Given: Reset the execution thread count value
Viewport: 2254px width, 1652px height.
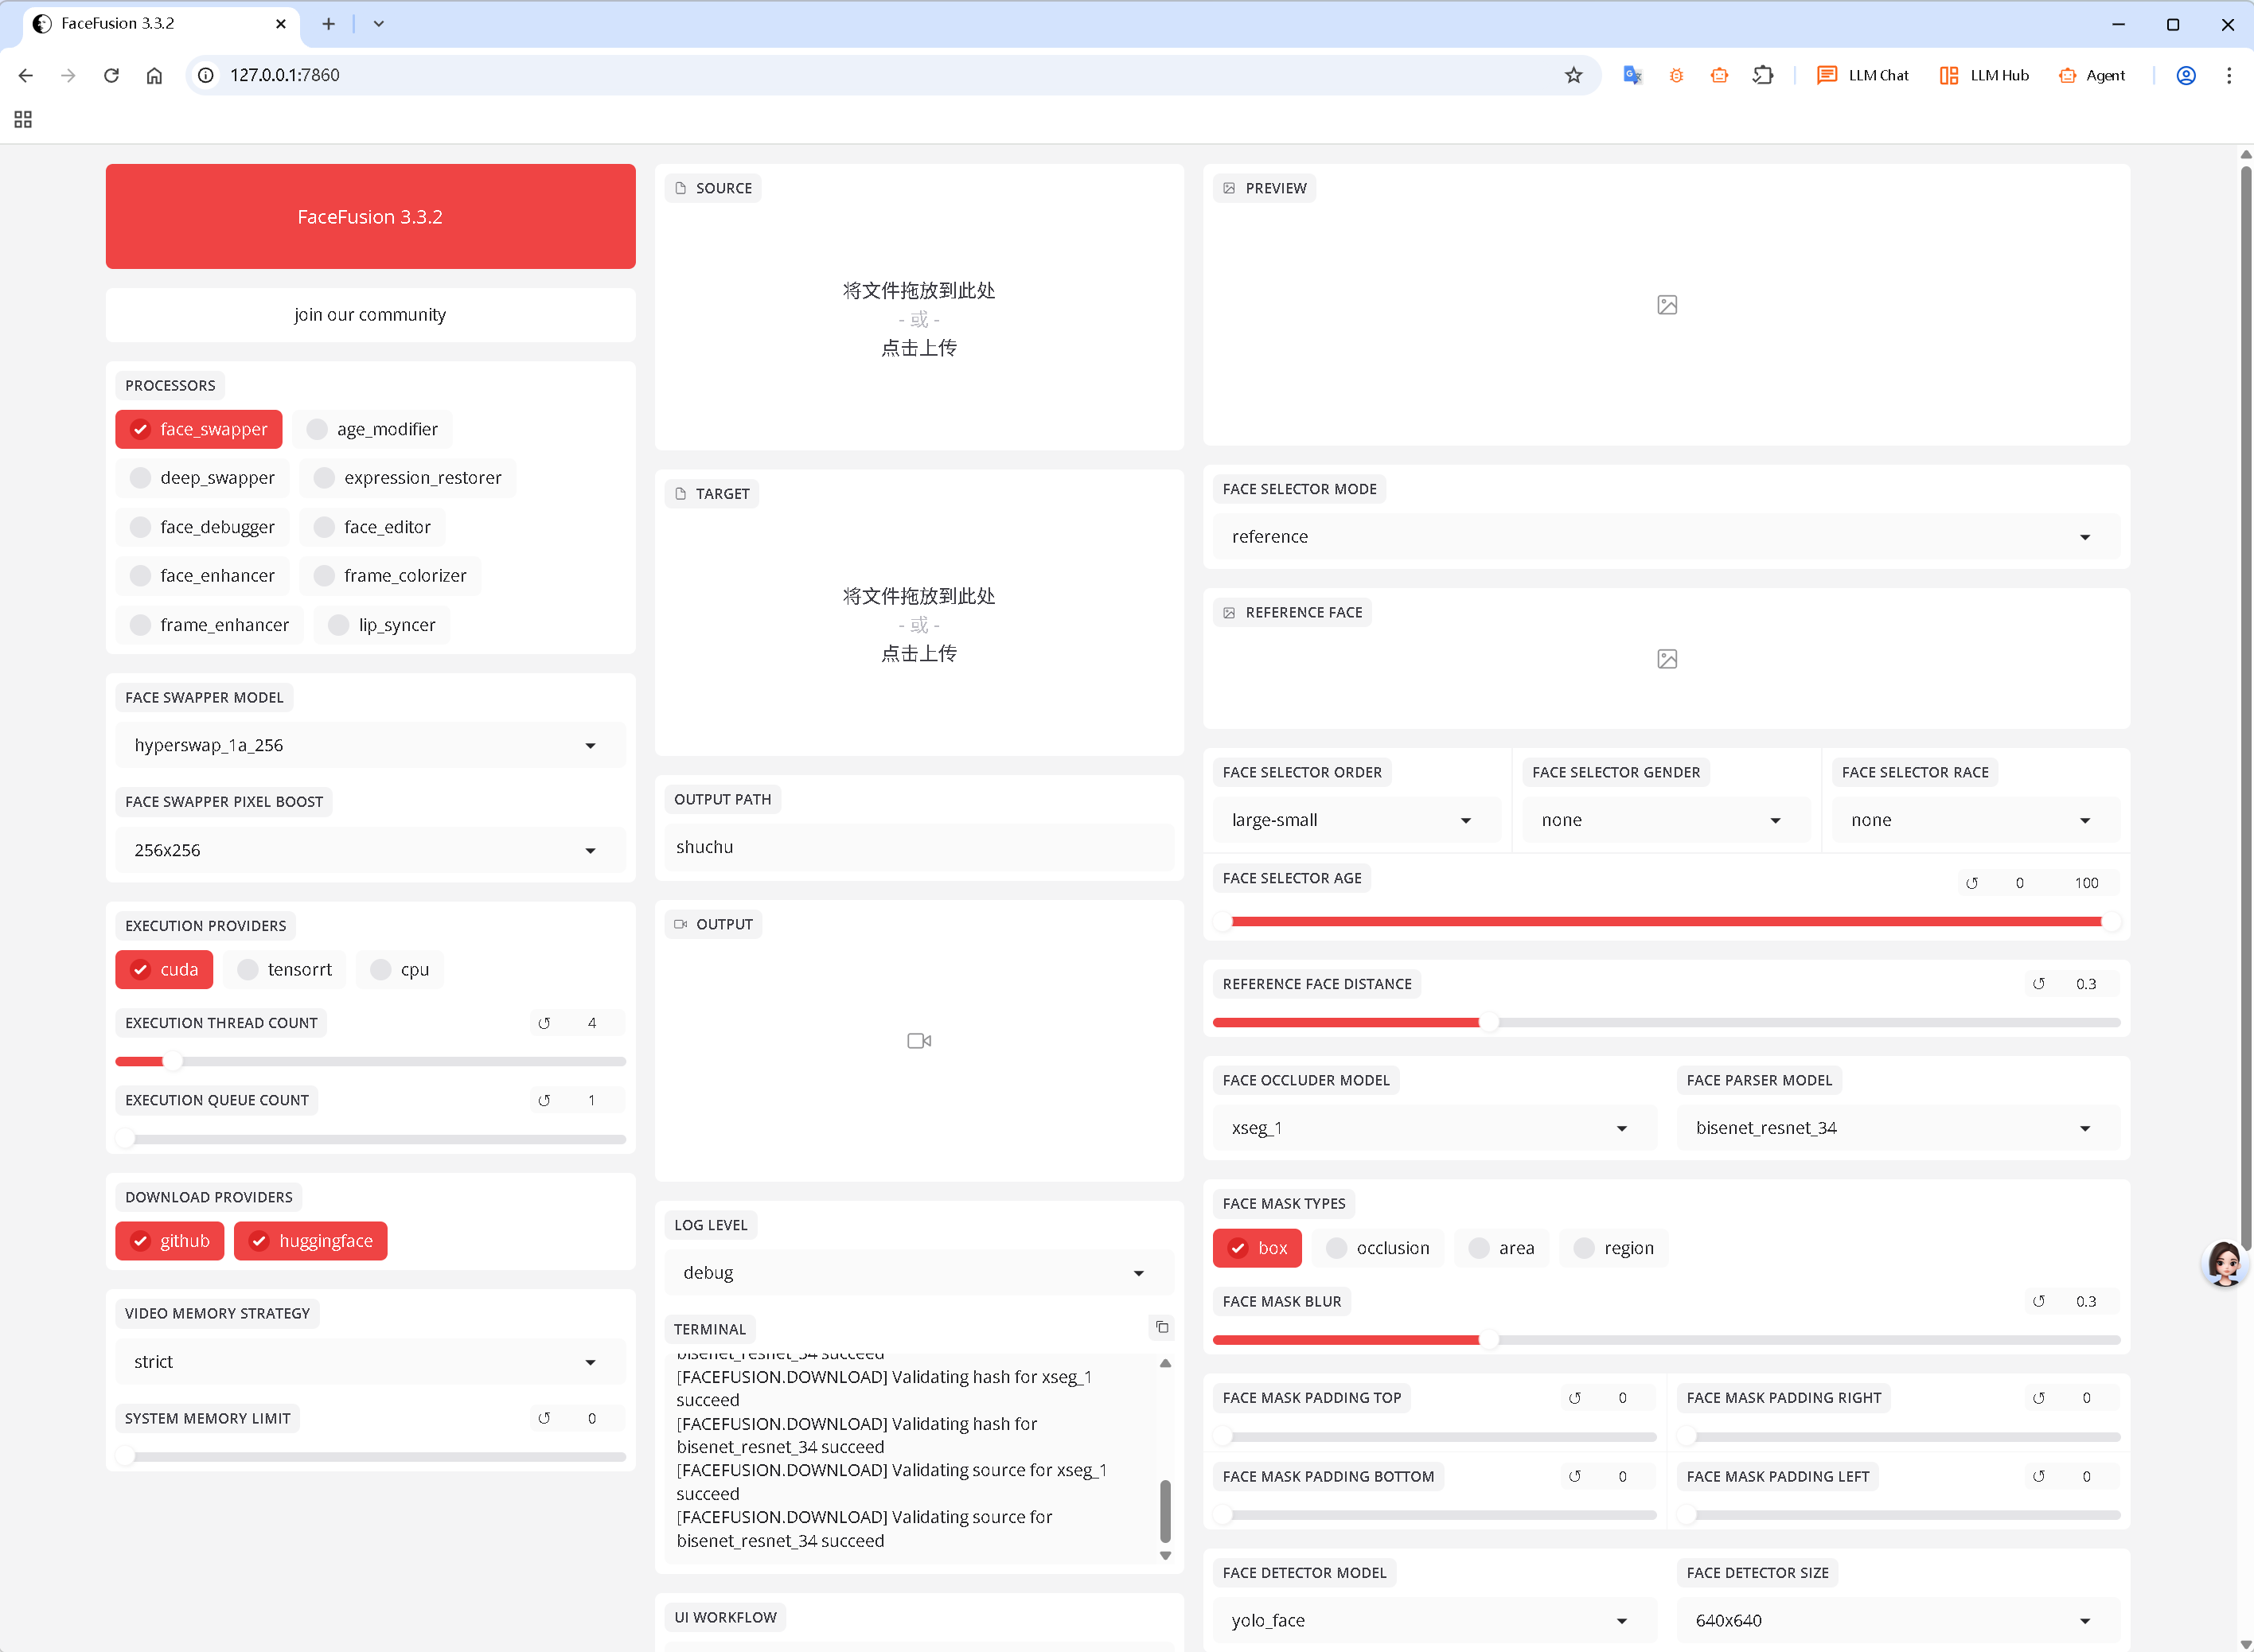Looking at the screenshot, I should pos(544,1023).
